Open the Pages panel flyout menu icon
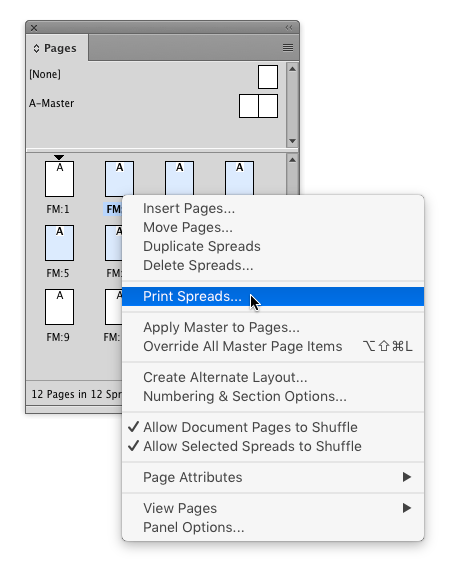The height and width of the screenshot is (573, 449). [x=288, y=48]
